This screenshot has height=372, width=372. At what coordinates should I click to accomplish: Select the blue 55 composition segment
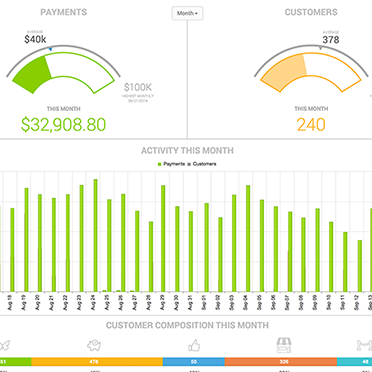tap(194, 362)
